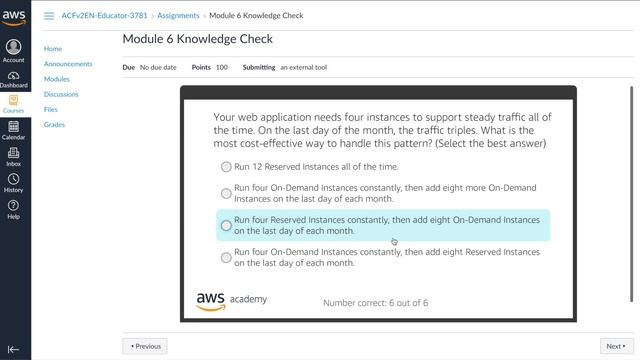640x360 pixels.
Task: Open the Help question mark icon
Action: click(13, 205)
